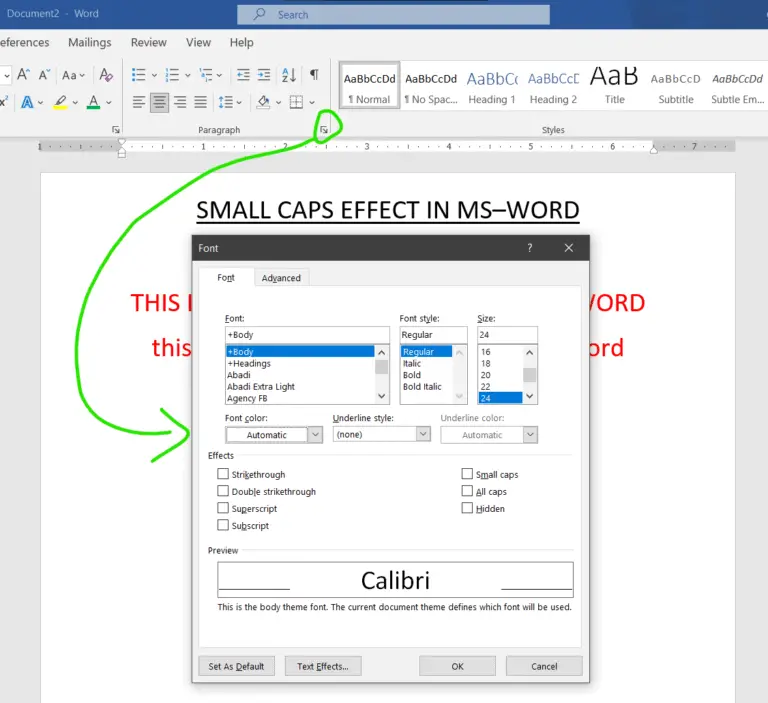The width and height of the screenshot is (768, 703).
Task: Open the Help ribbon tab
Action: (x=241, y=43)
